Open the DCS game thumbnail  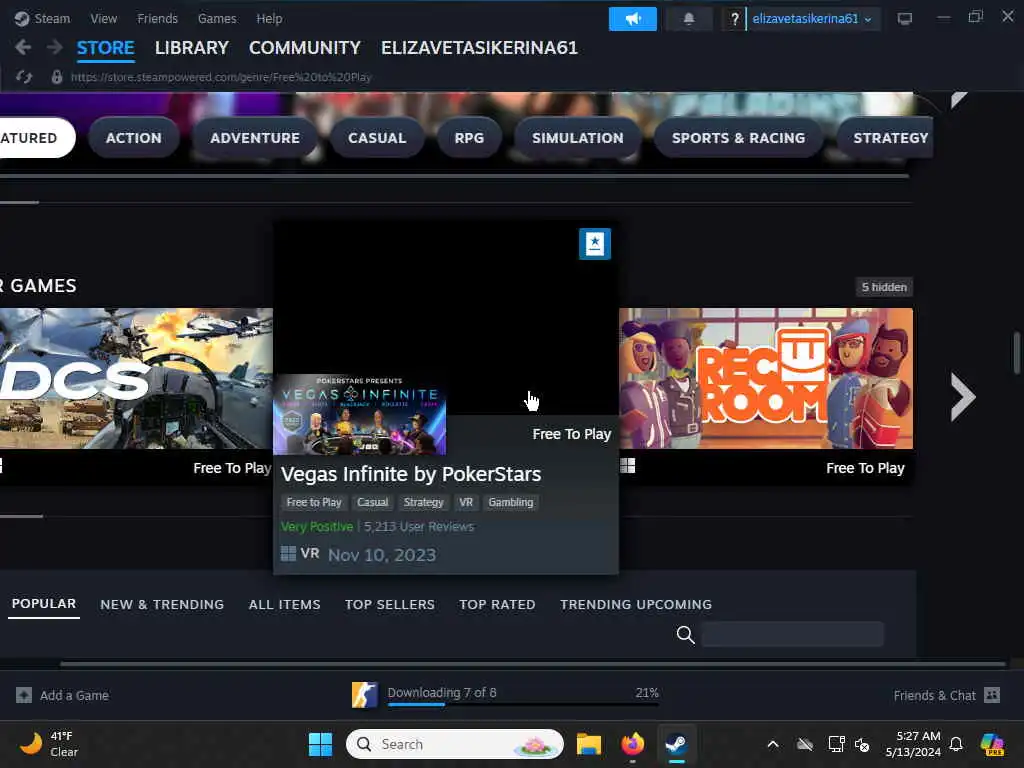pos(136,378)
